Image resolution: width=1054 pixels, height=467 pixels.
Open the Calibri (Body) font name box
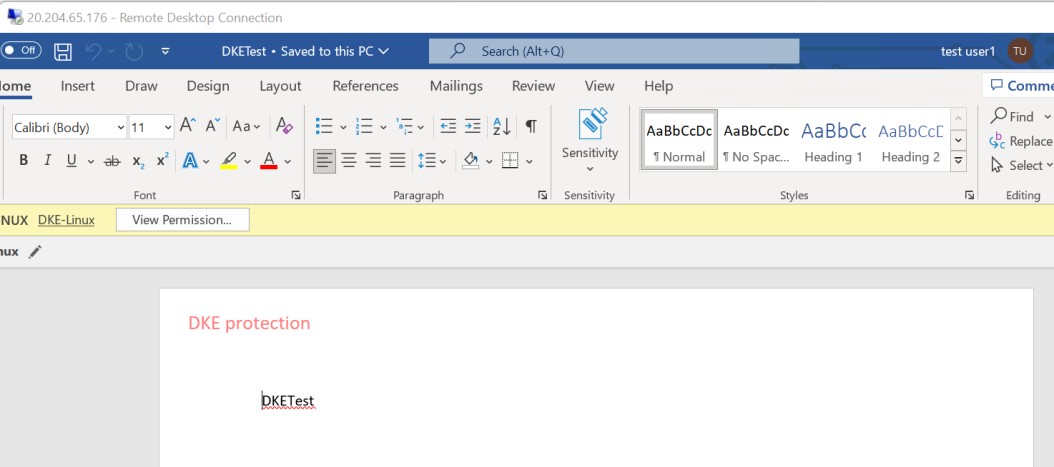click(69, 127)
